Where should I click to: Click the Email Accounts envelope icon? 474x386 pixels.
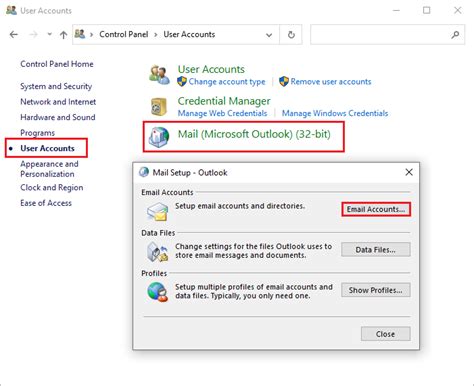click(157, 212)
